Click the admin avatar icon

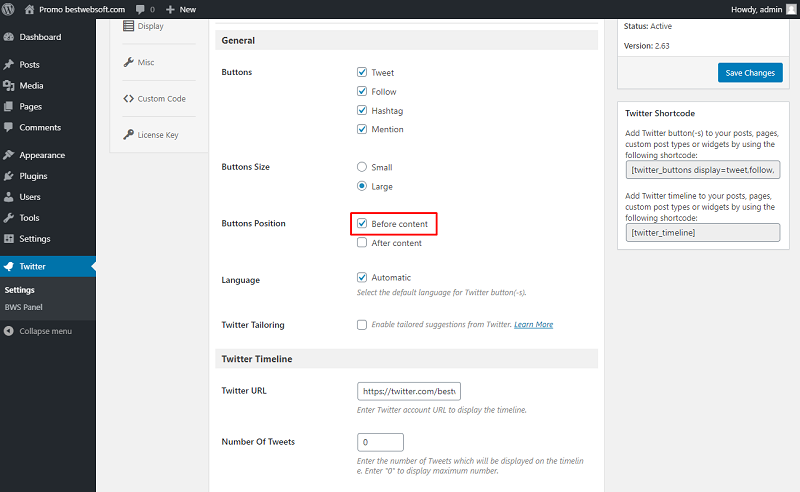coord(791,9)
